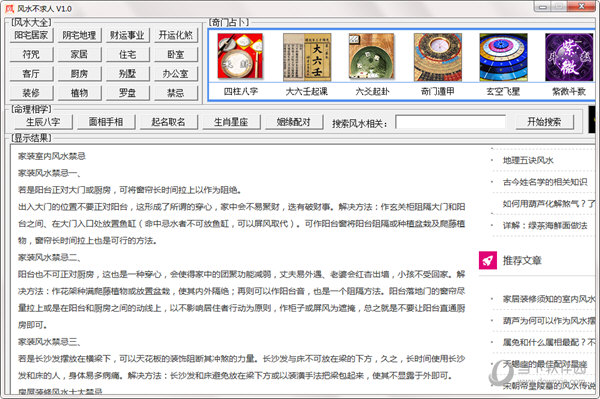
Task: Close the 风水不求人 window
Action: tap(582, 6)
